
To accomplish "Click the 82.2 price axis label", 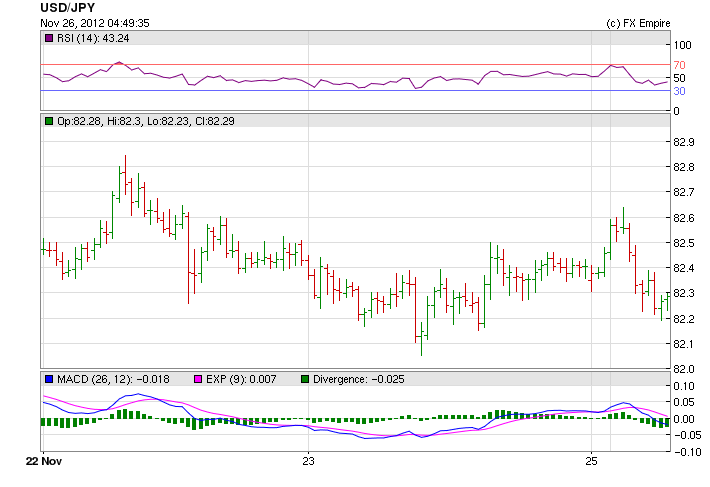I will coord(684,319).
